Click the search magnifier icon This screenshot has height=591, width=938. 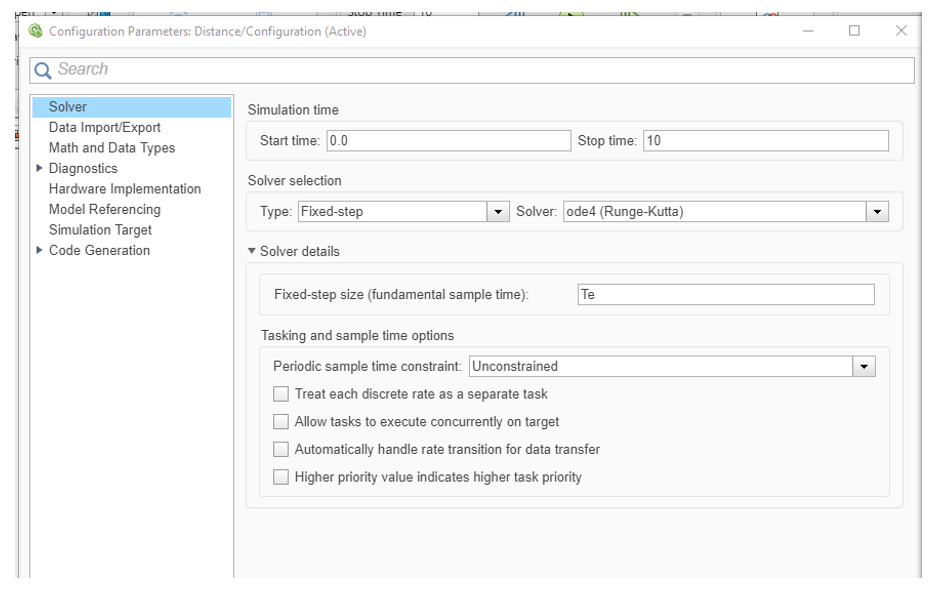[x=41, y=70]
